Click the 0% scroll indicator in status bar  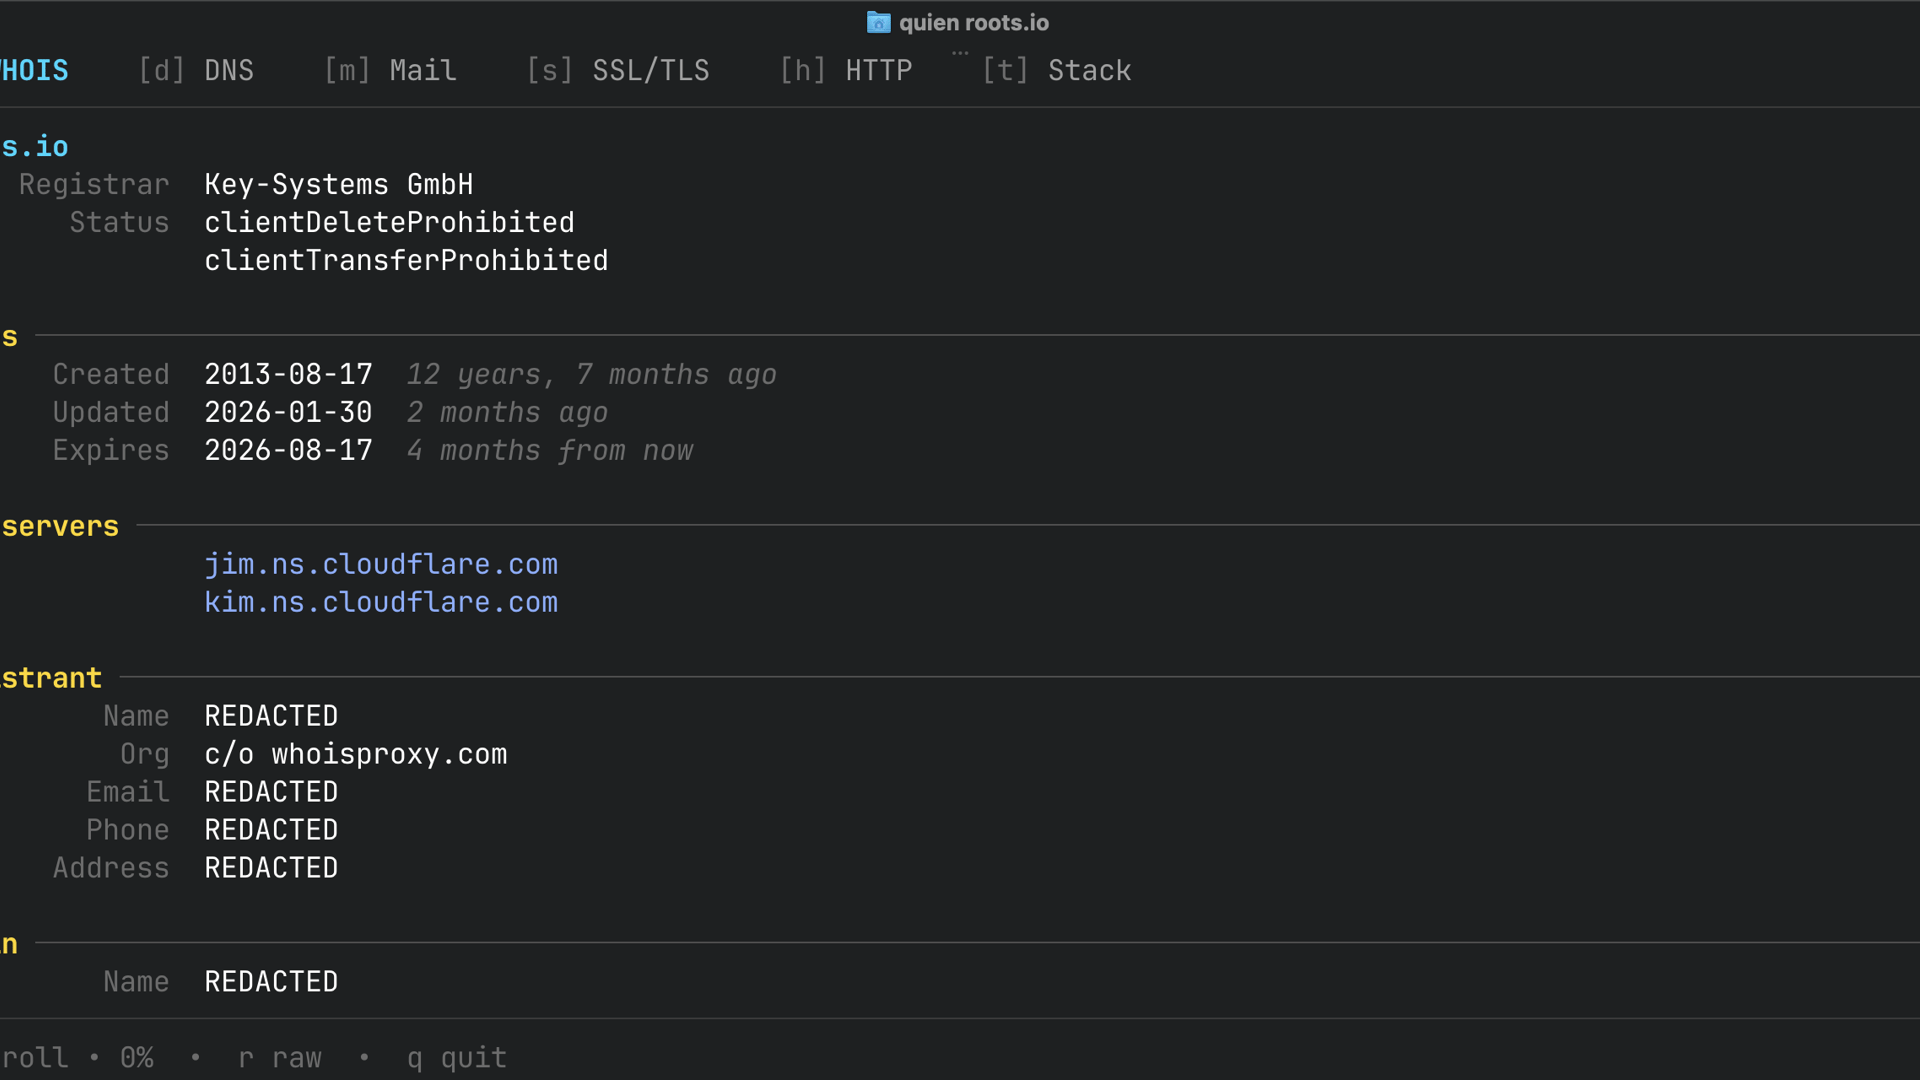click(136, 1057)
